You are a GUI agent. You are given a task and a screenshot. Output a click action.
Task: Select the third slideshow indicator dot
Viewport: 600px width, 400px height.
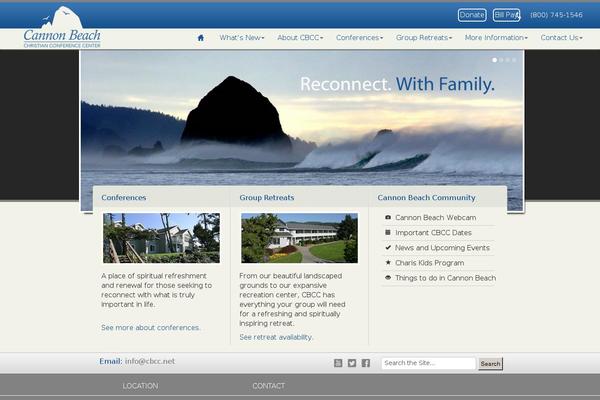tap(508, 60)
